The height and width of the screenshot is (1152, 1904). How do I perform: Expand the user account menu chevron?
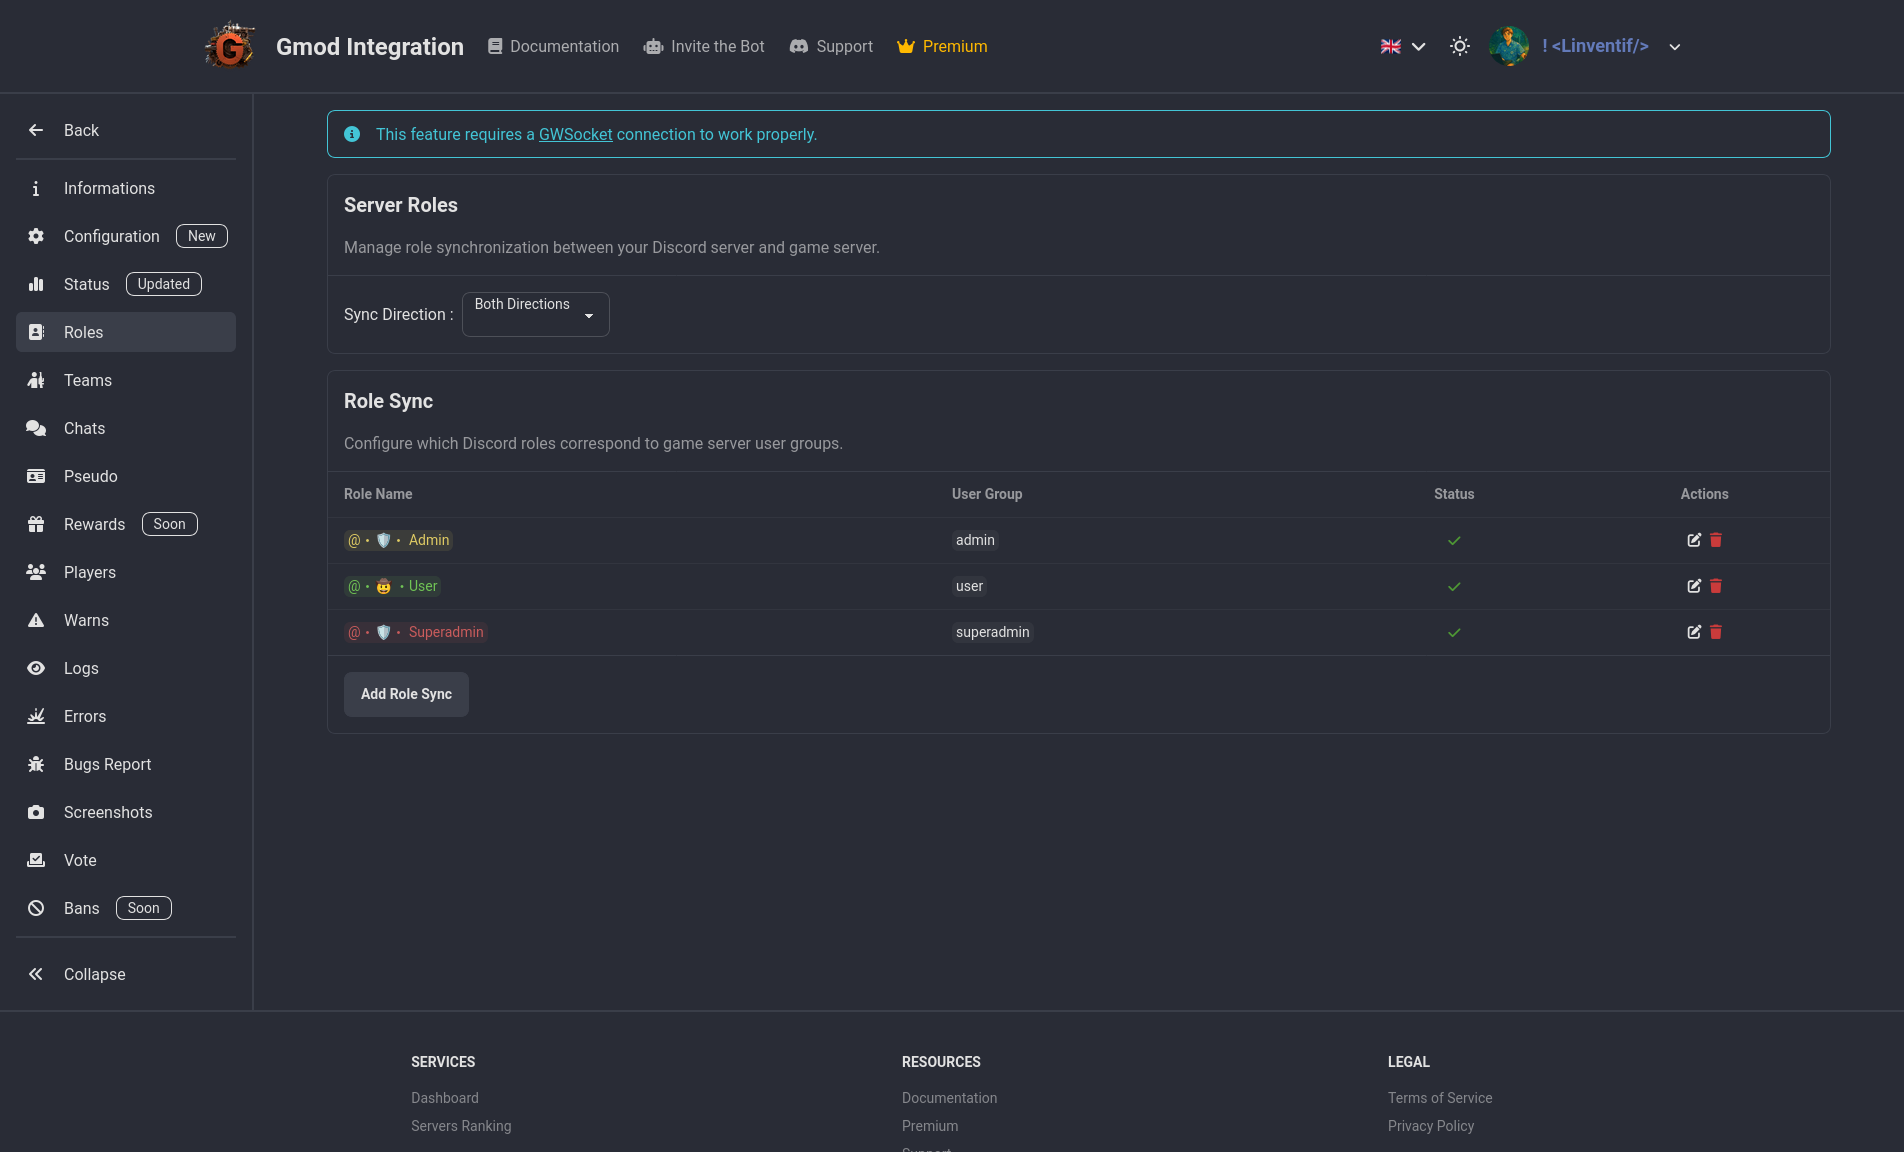[1674, 47]
